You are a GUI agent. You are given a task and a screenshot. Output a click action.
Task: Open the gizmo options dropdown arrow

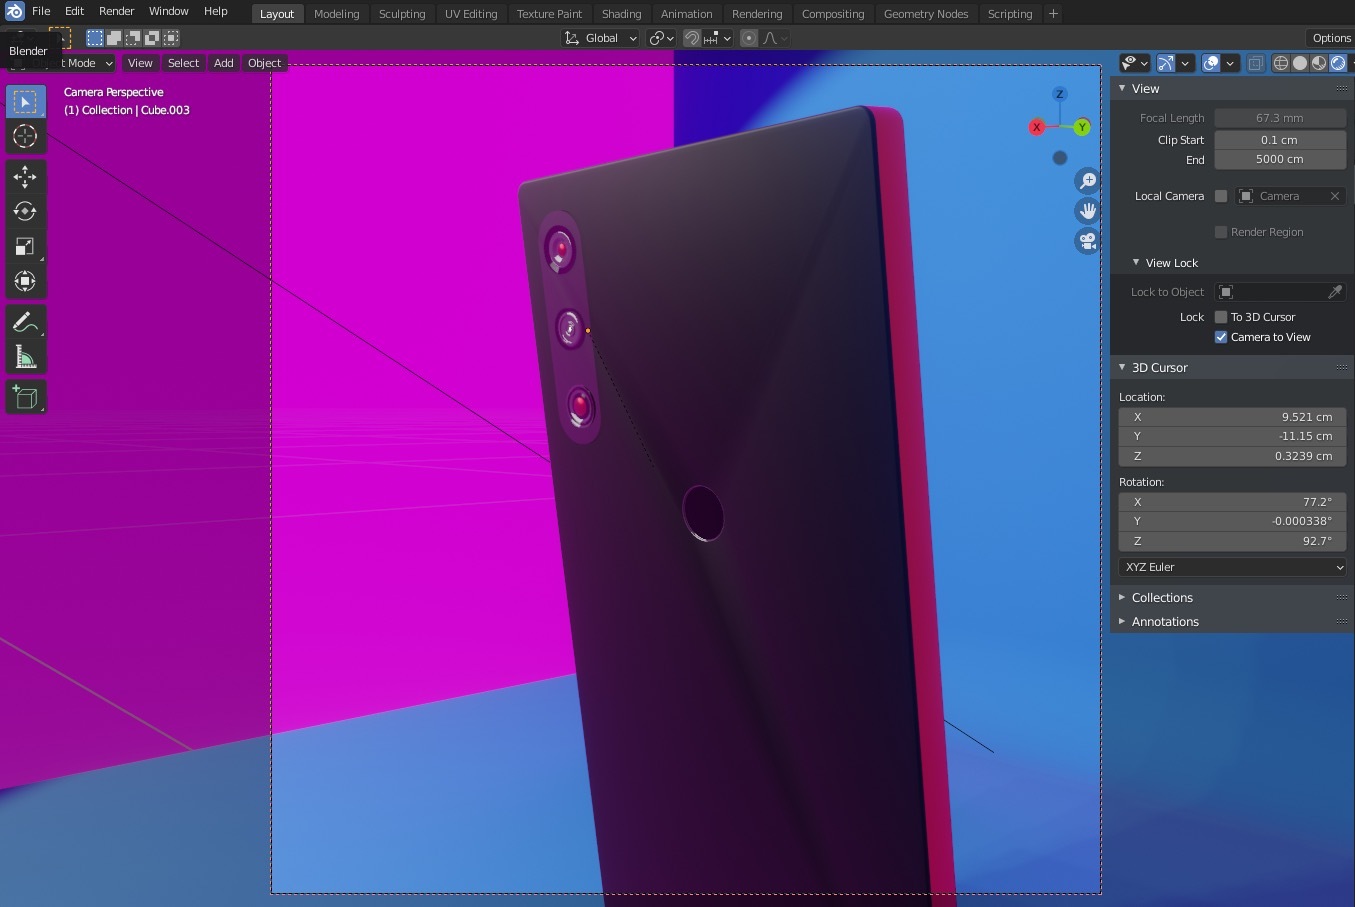point(1185,63)
